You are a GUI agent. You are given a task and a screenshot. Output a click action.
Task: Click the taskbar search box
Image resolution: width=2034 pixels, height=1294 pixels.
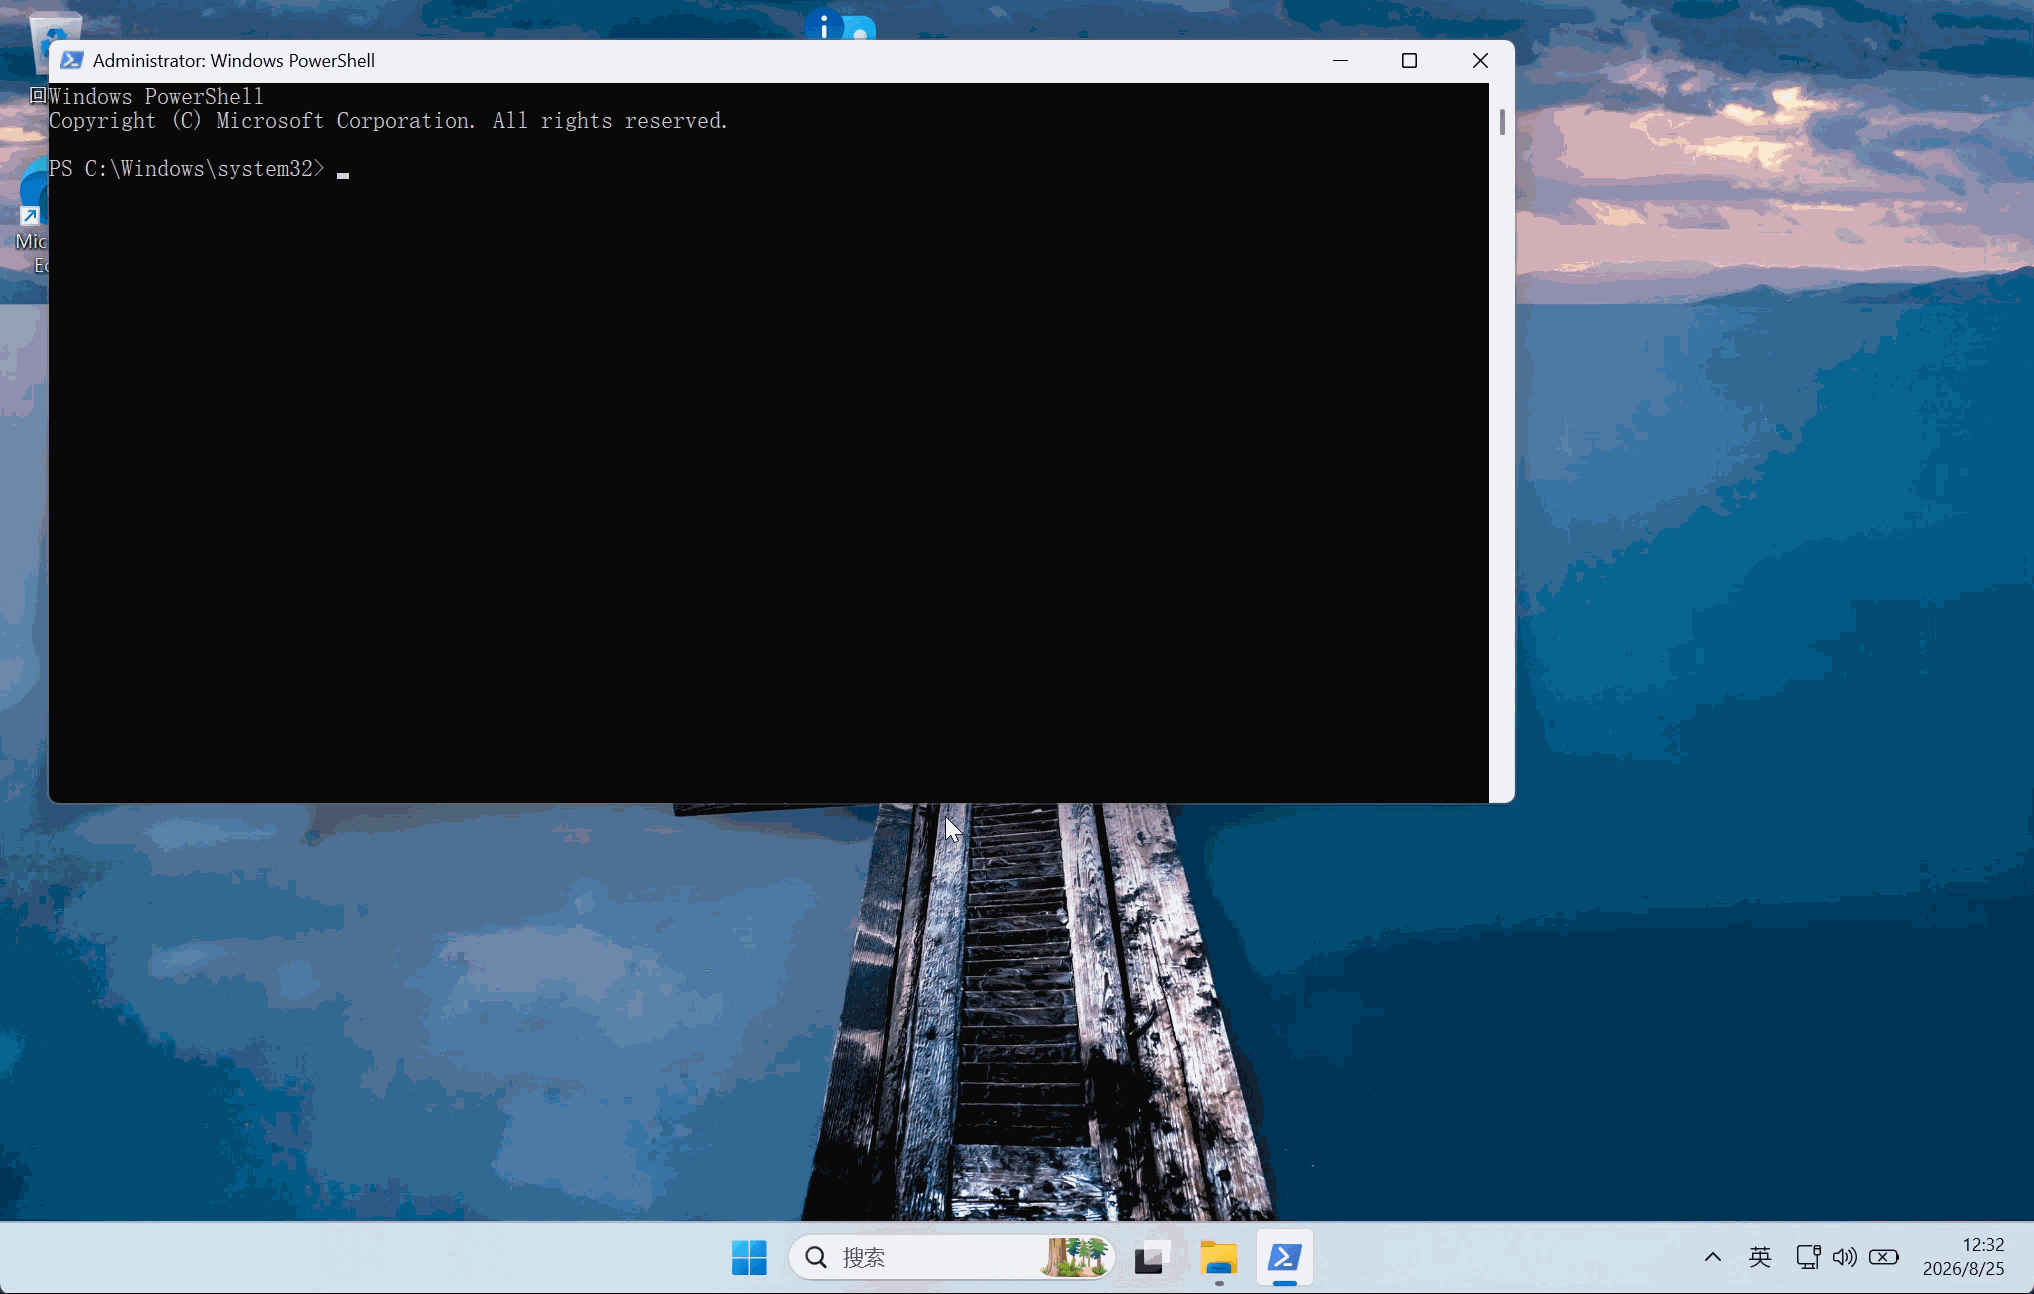point(951,1257)
